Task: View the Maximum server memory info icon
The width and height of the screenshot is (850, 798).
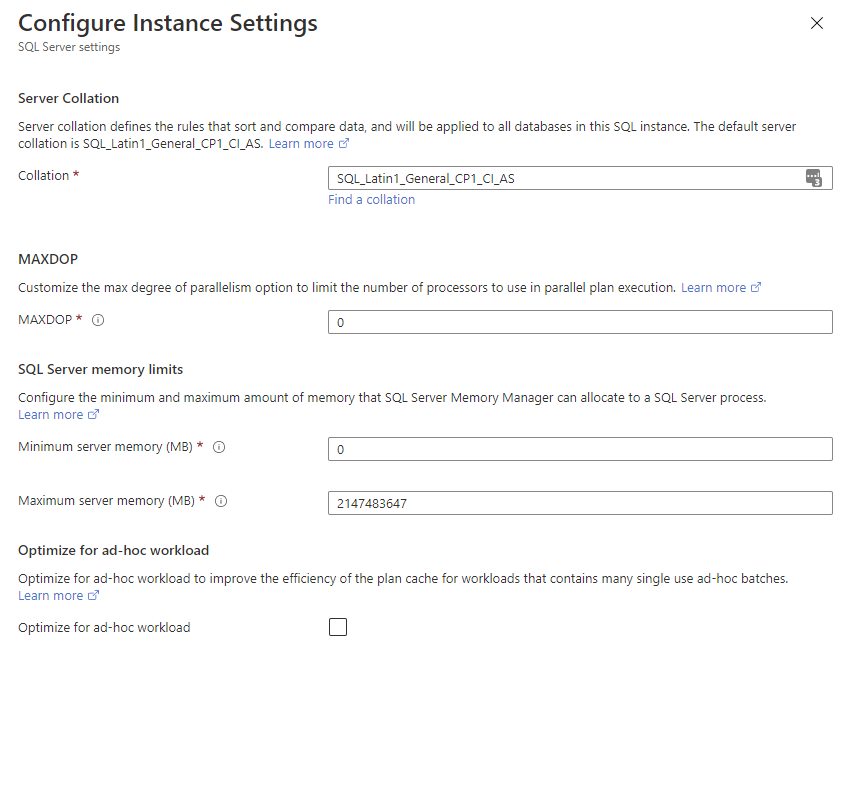Action: pyautogui.click(x=221, y=501)
